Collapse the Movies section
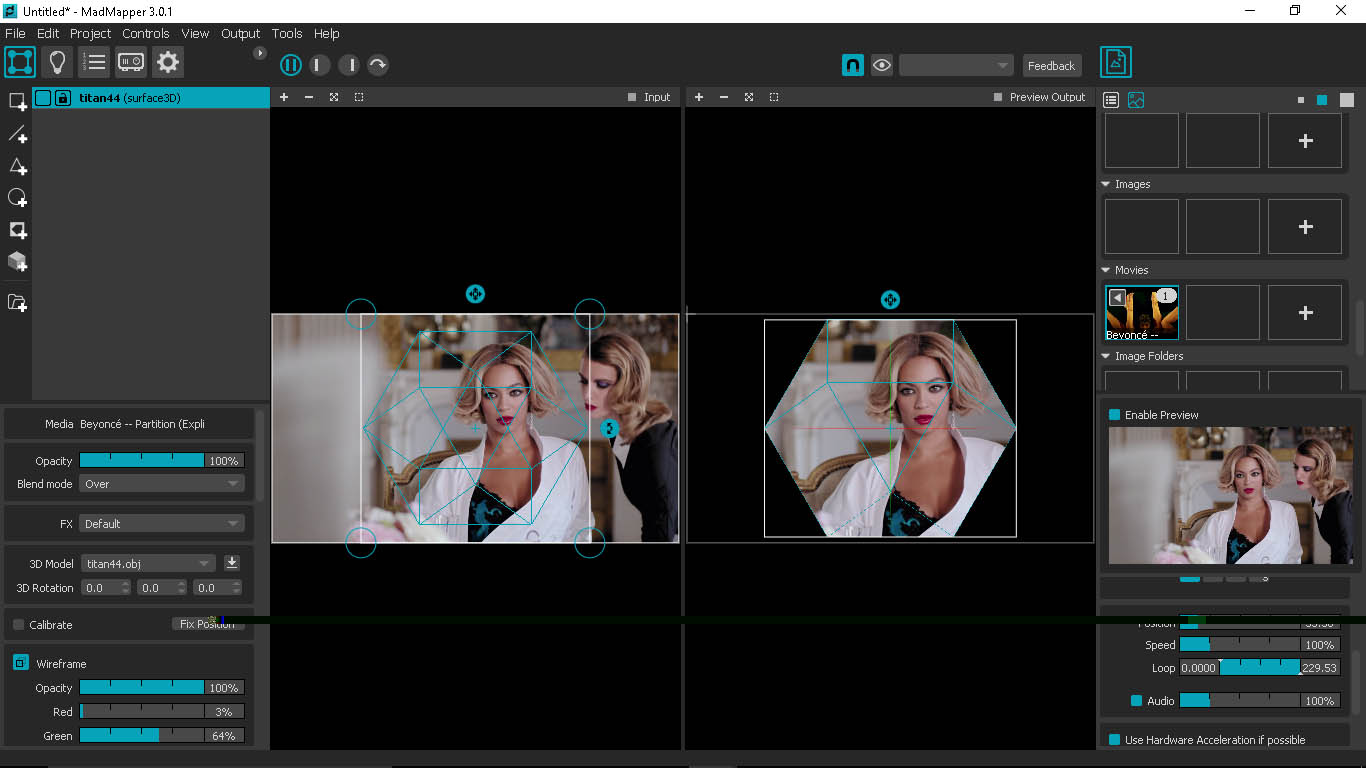The height and width of the screenshot is (768, 1366). tap(1106, 270)
